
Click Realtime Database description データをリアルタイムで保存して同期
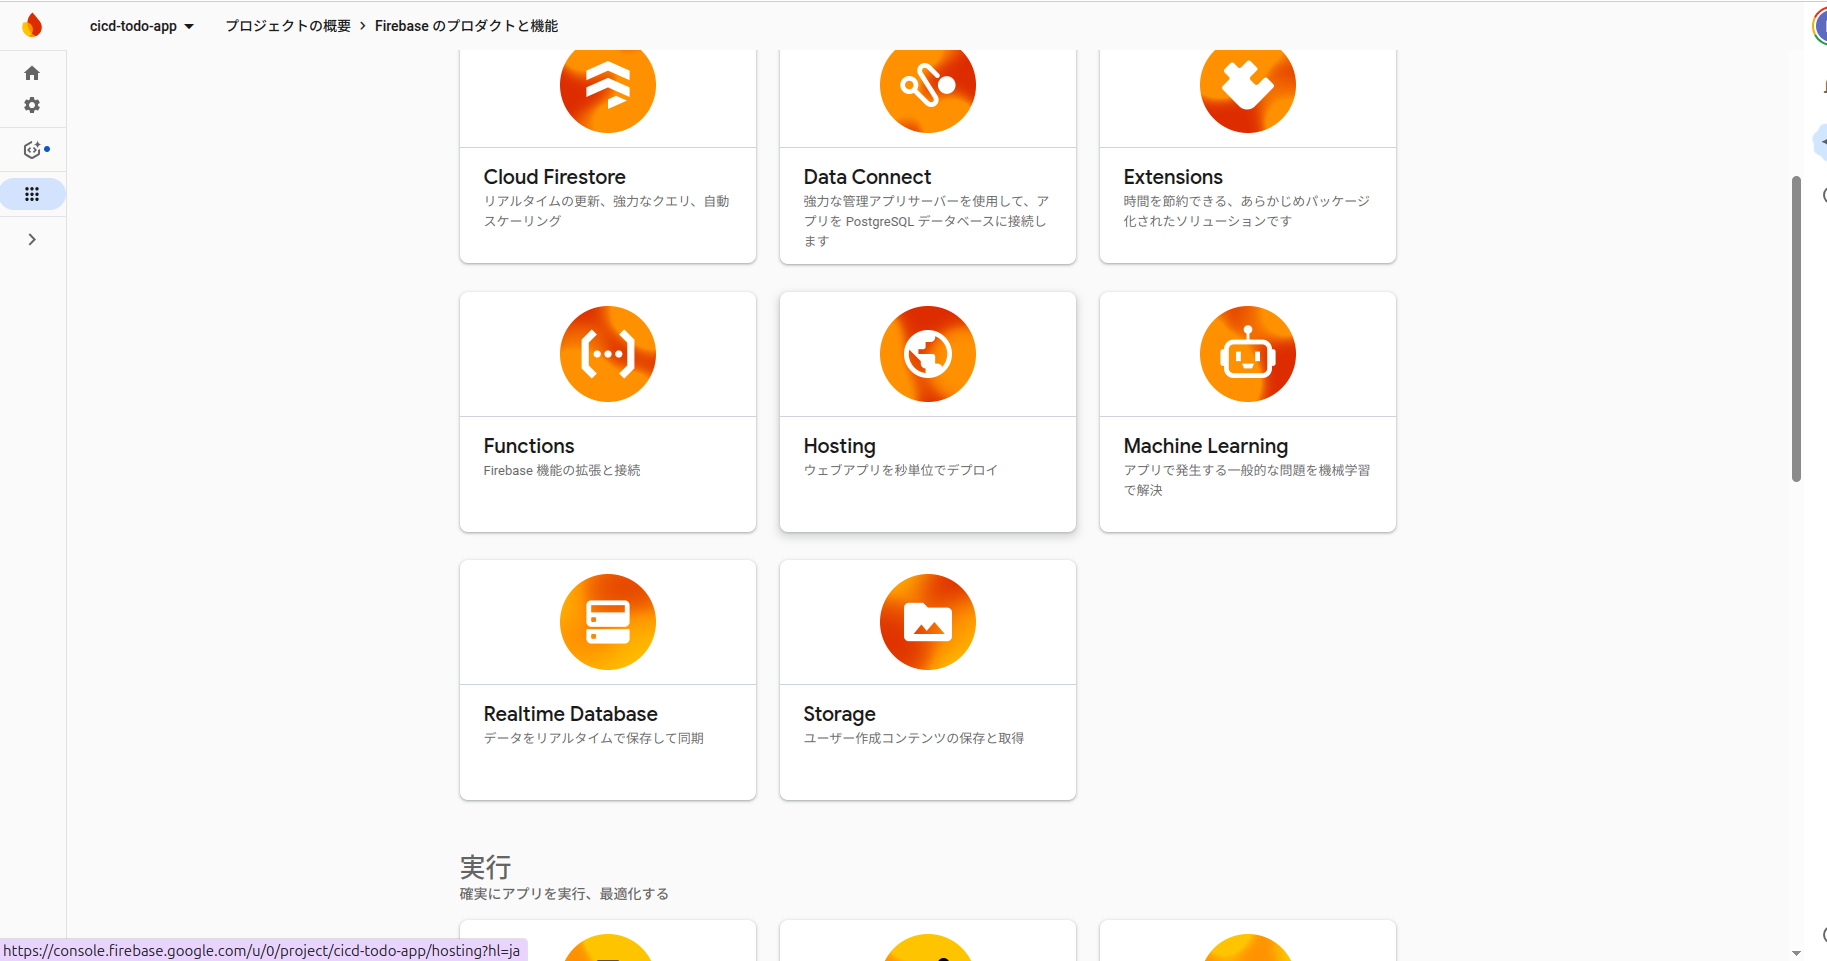[594, 738]
